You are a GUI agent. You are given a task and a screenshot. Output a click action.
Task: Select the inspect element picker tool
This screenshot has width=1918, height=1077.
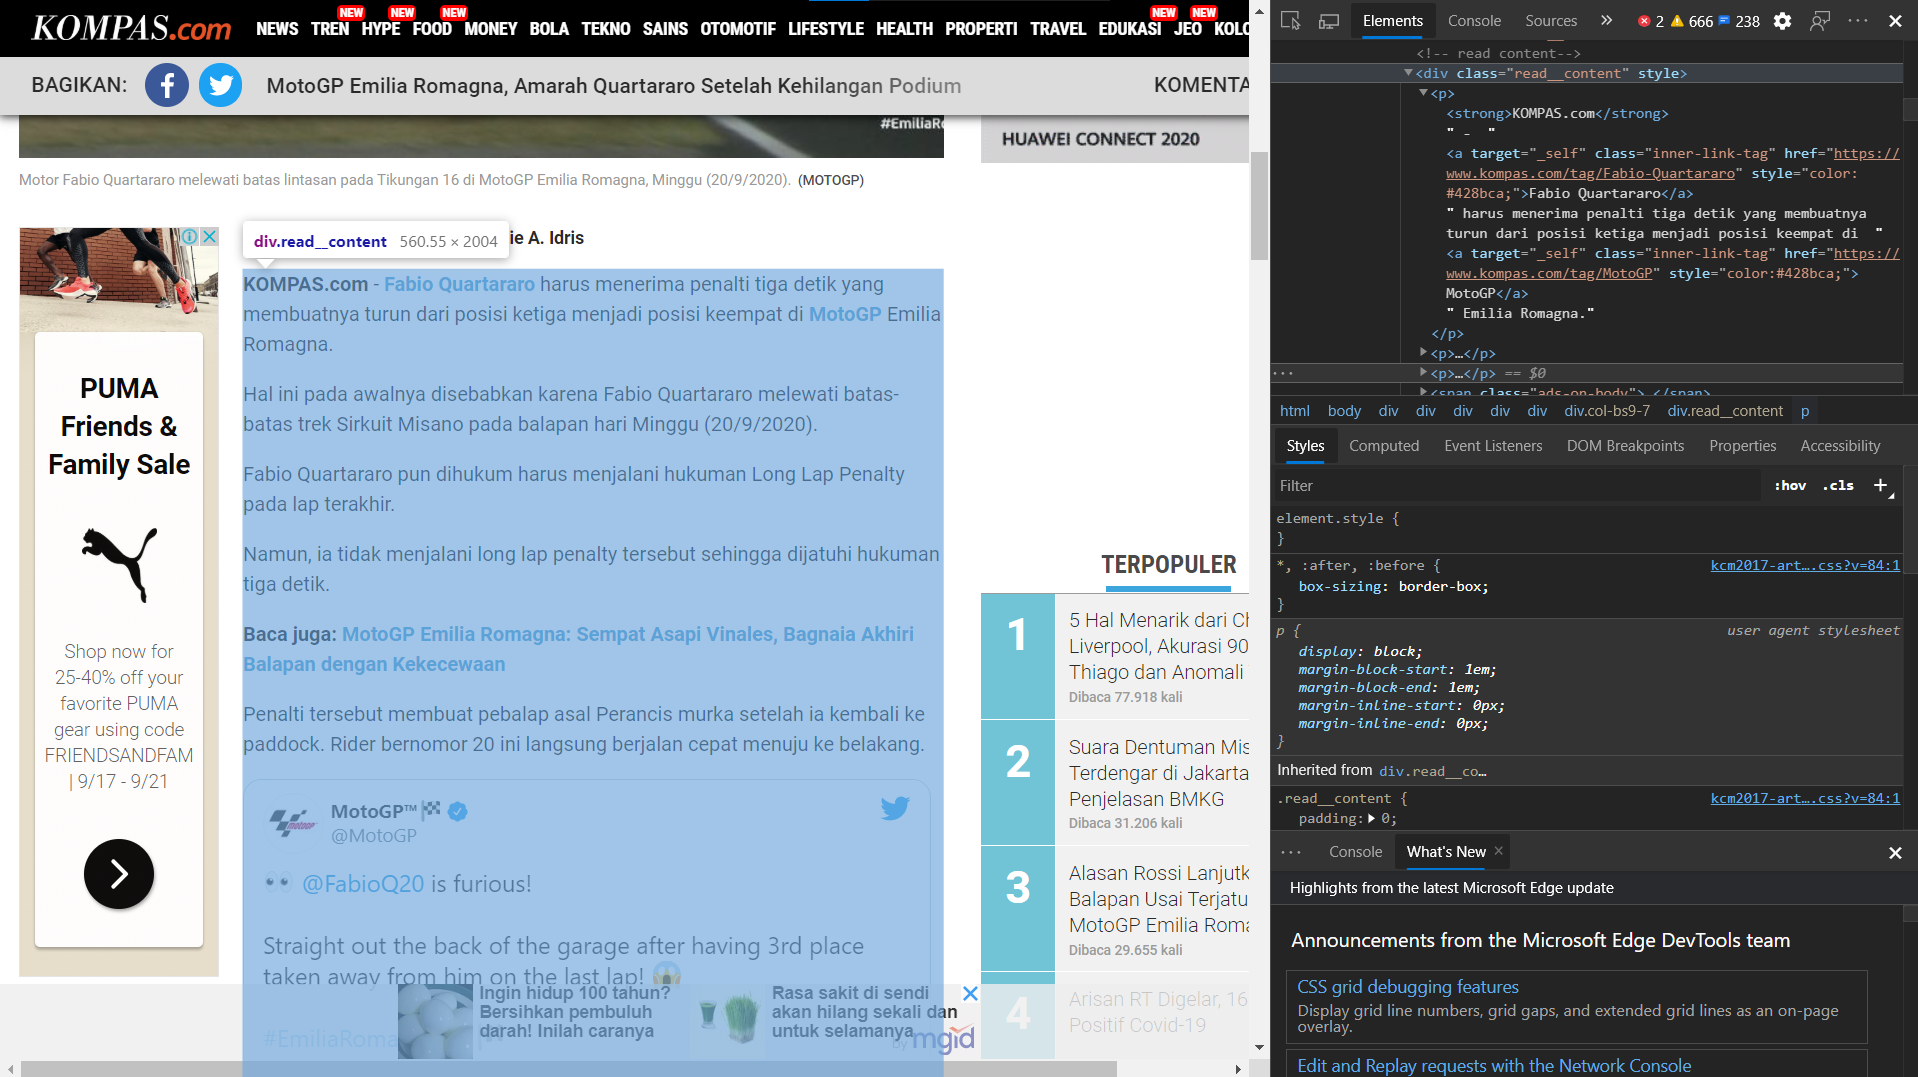[x=1292, y=20]
